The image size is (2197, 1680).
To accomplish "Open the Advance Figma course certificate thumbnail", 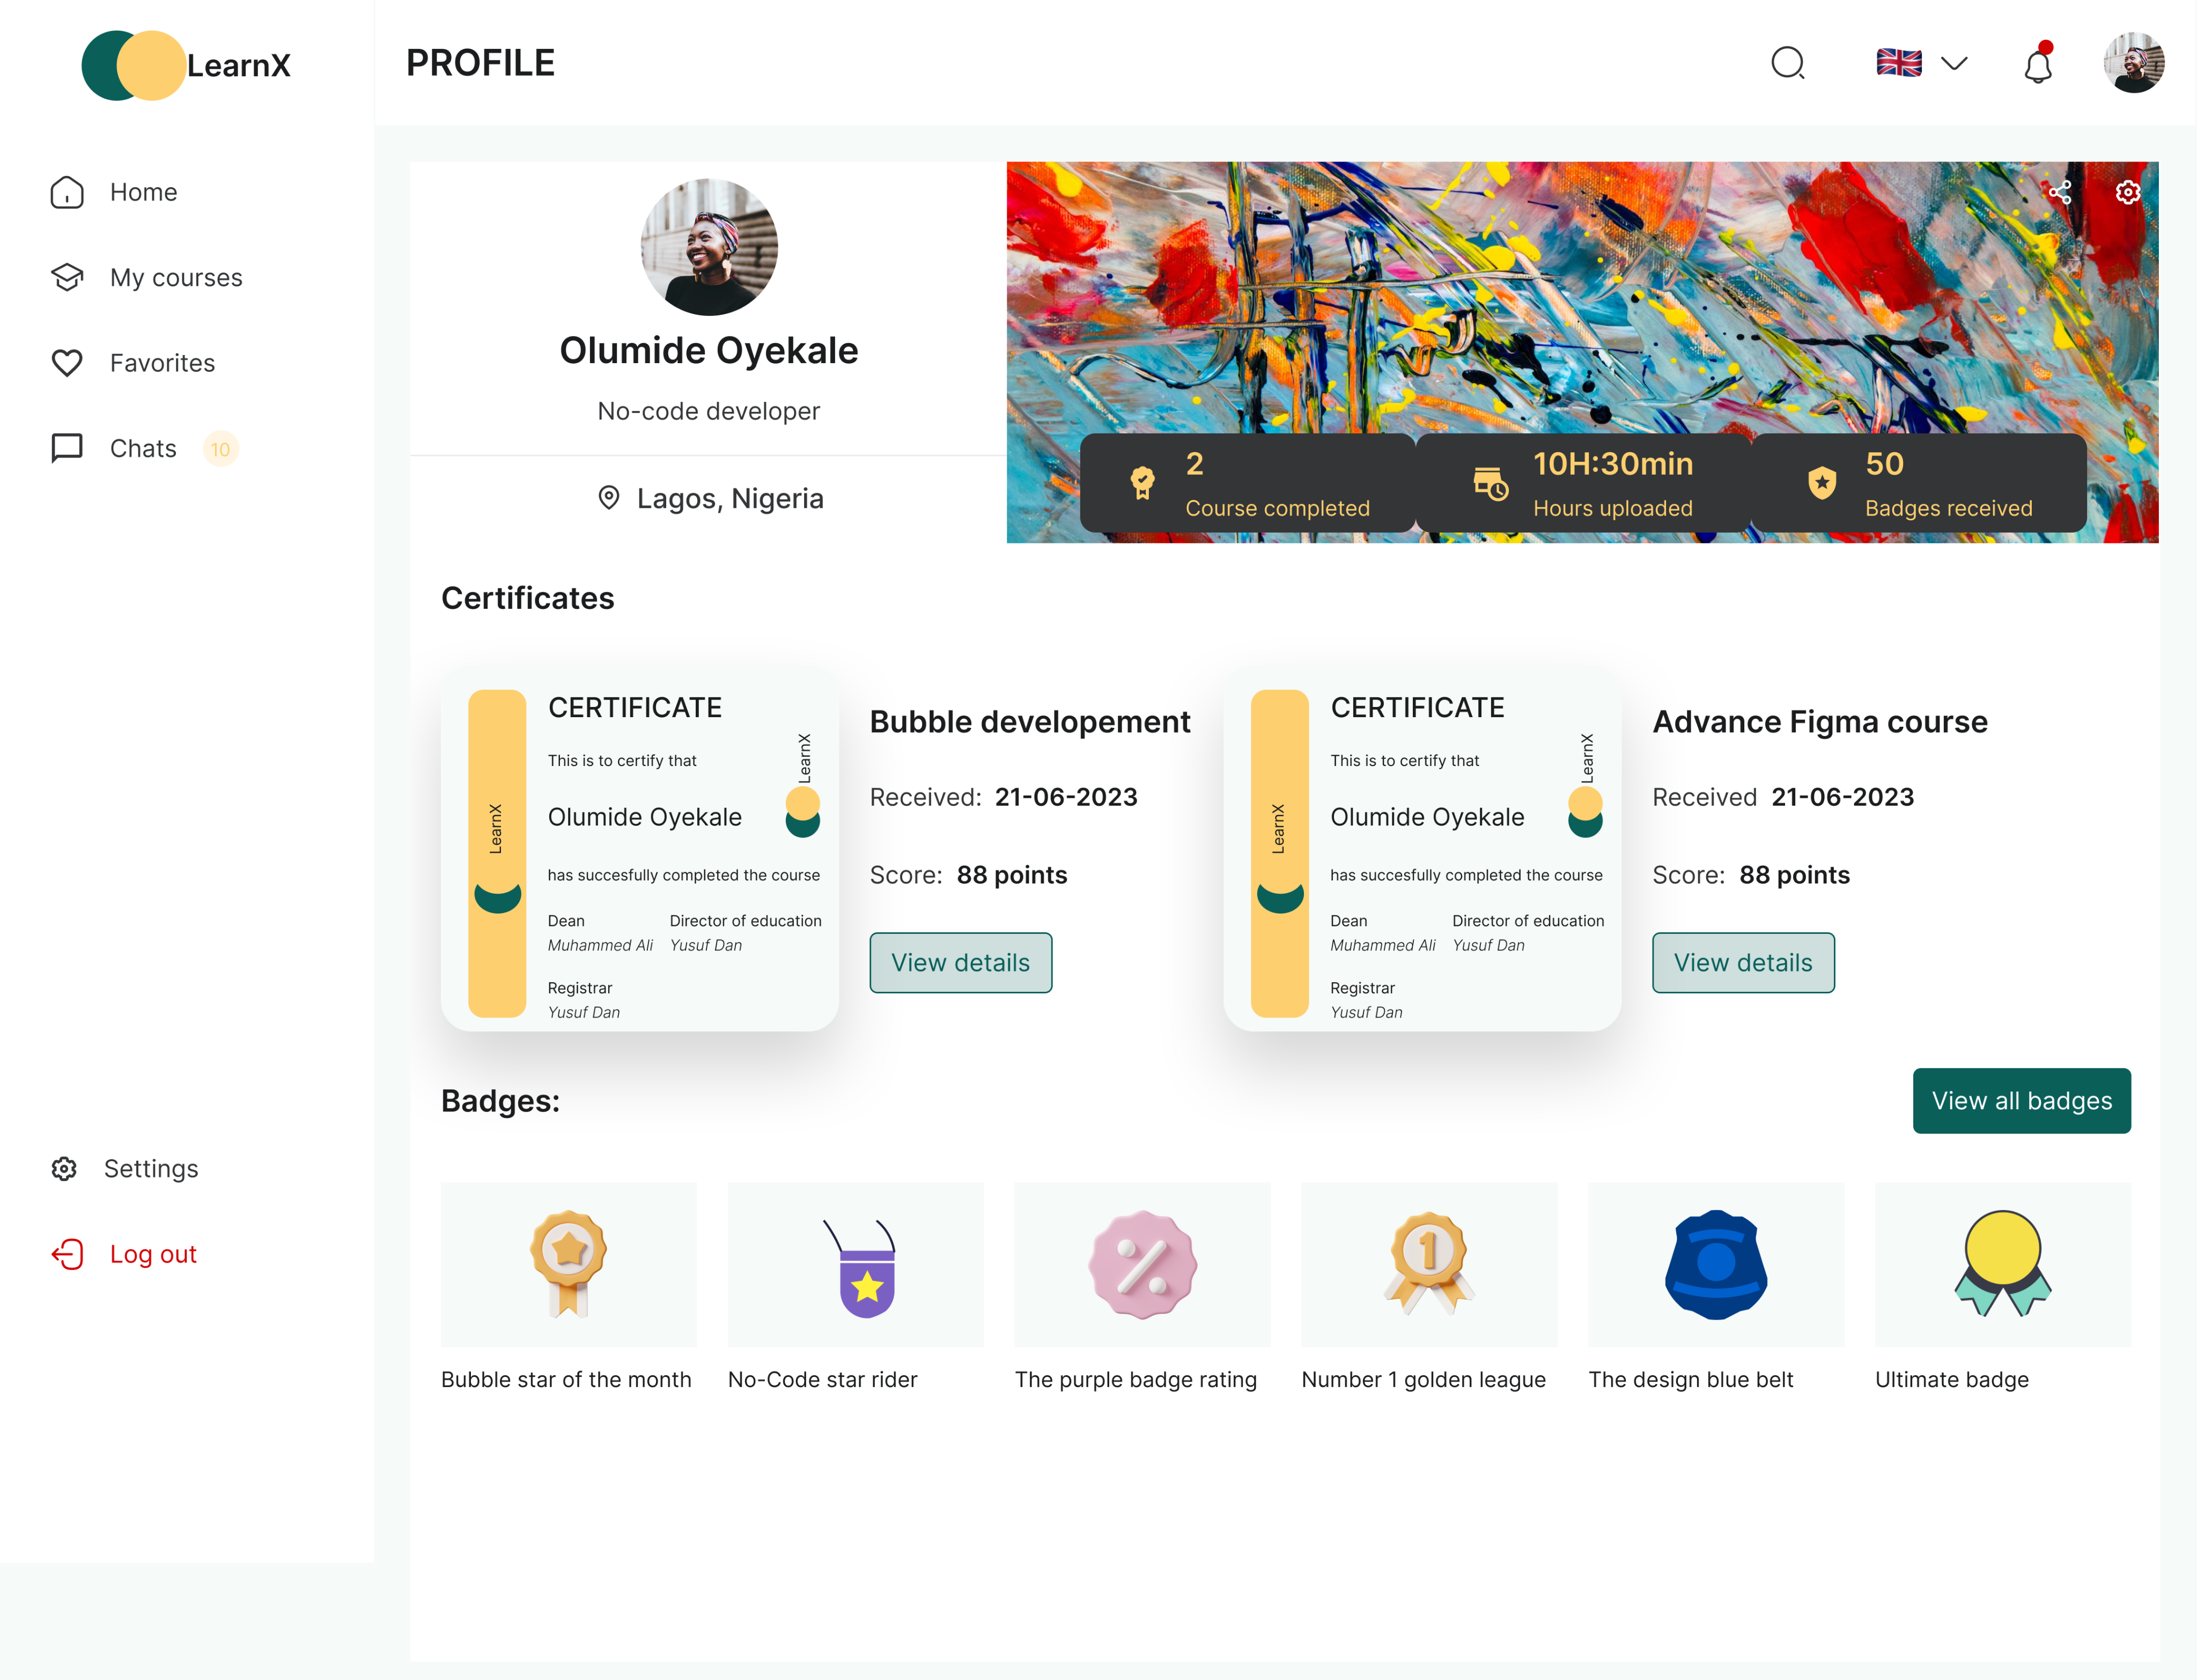I will coord(1421,850).
